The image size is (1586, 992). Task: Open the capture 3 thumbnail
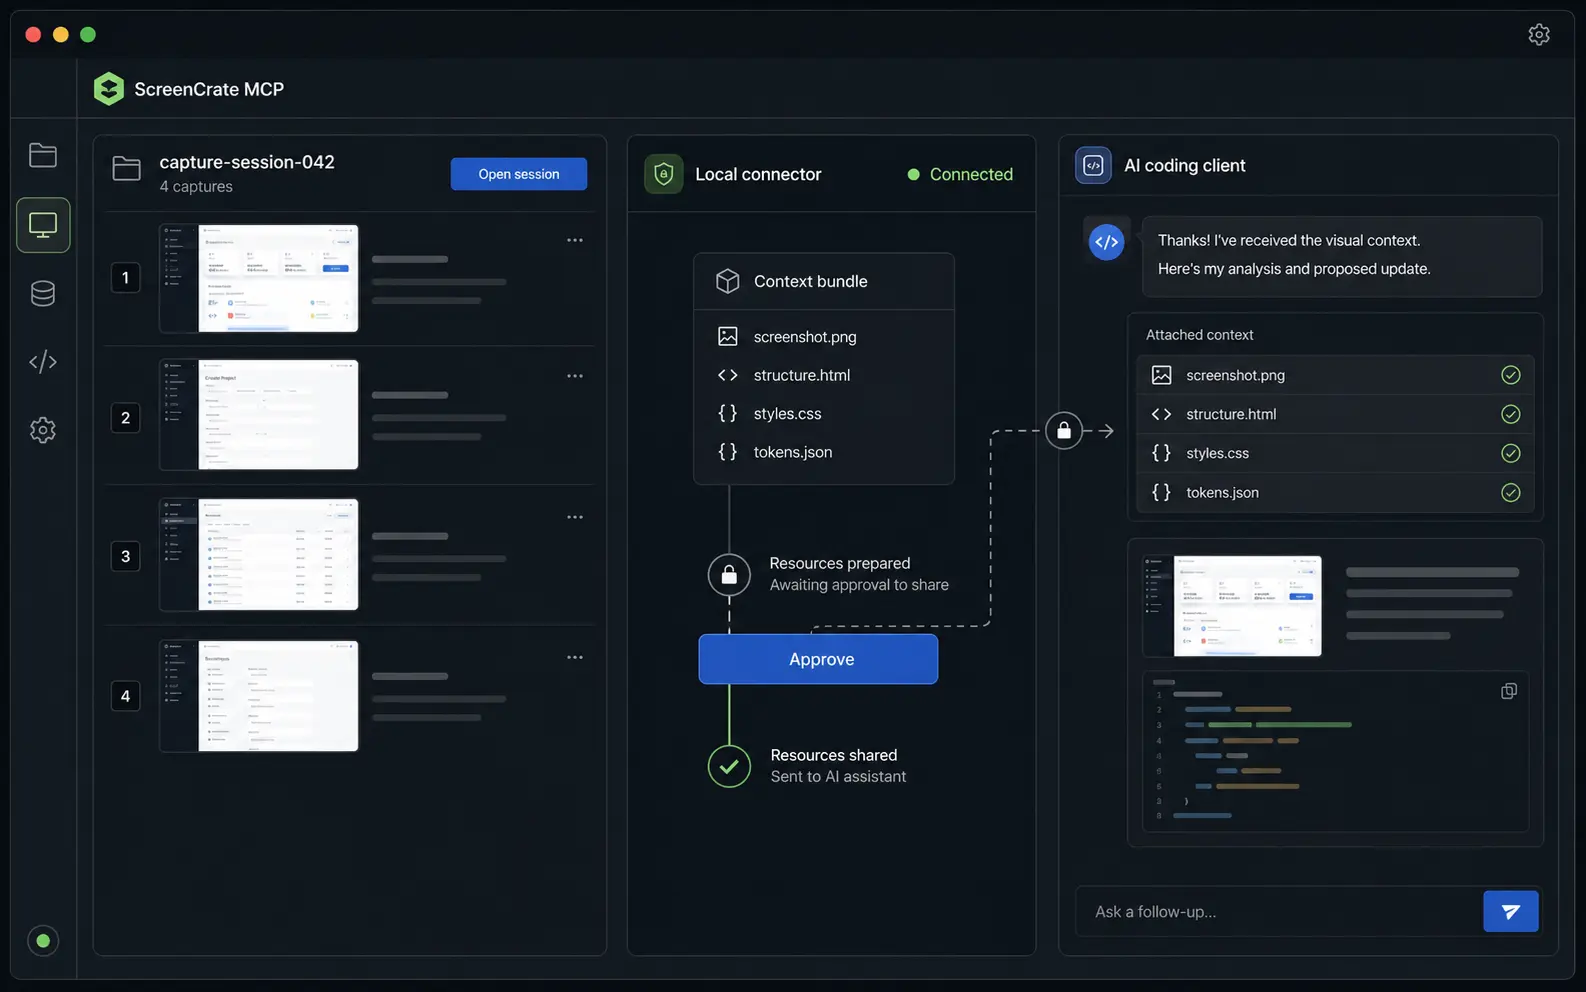(259, 555)
